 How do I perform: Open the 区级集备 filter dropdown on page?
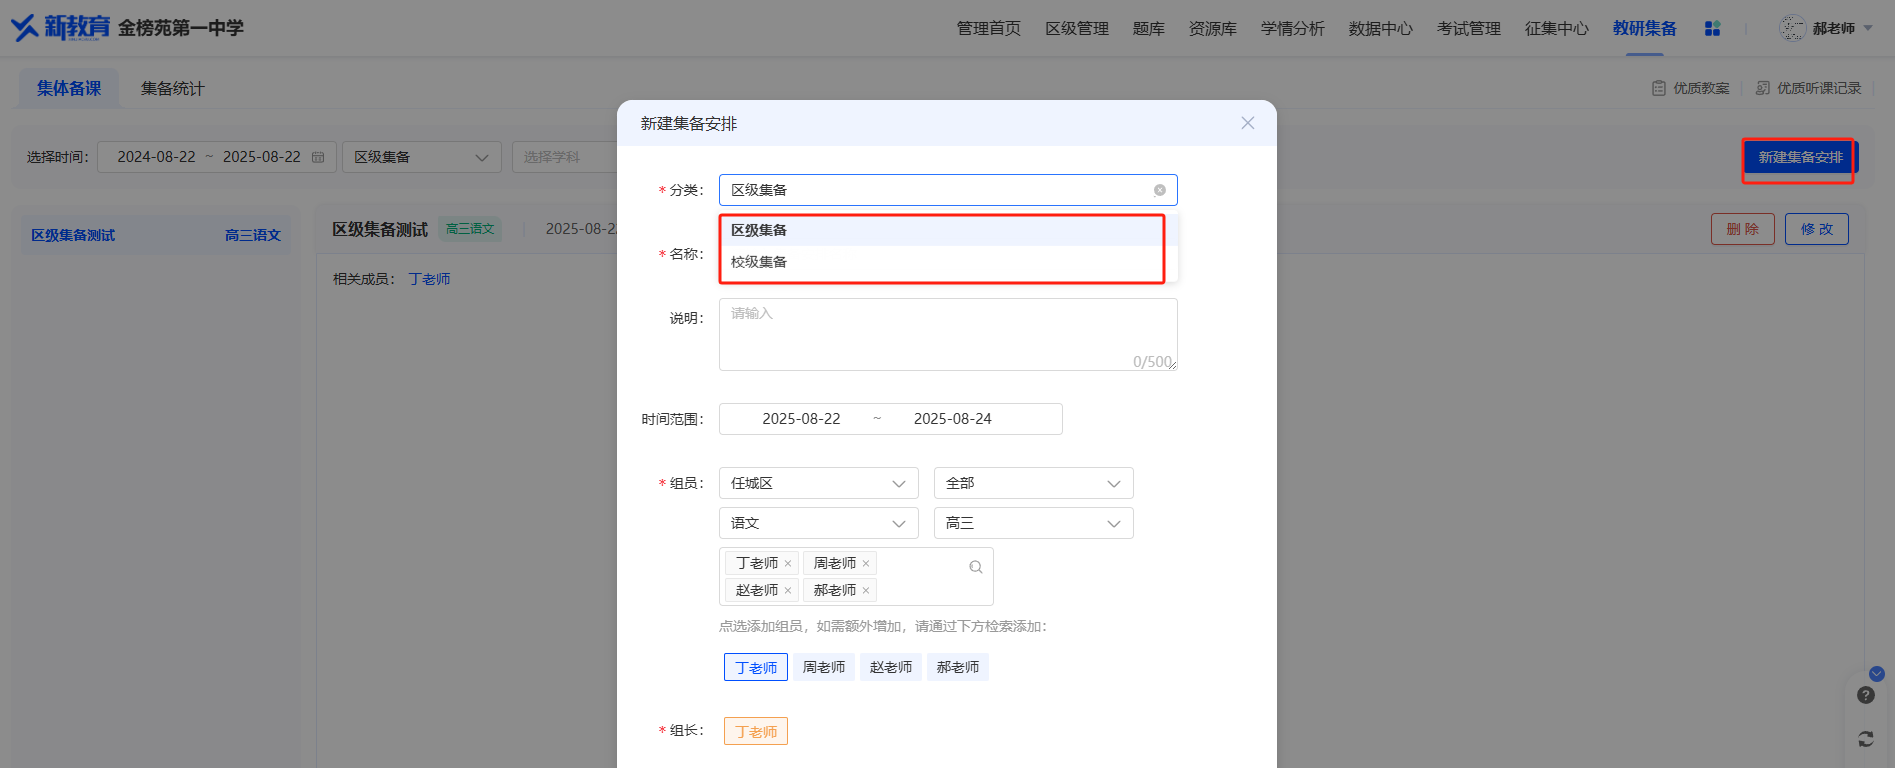click(x=421, y=157)
